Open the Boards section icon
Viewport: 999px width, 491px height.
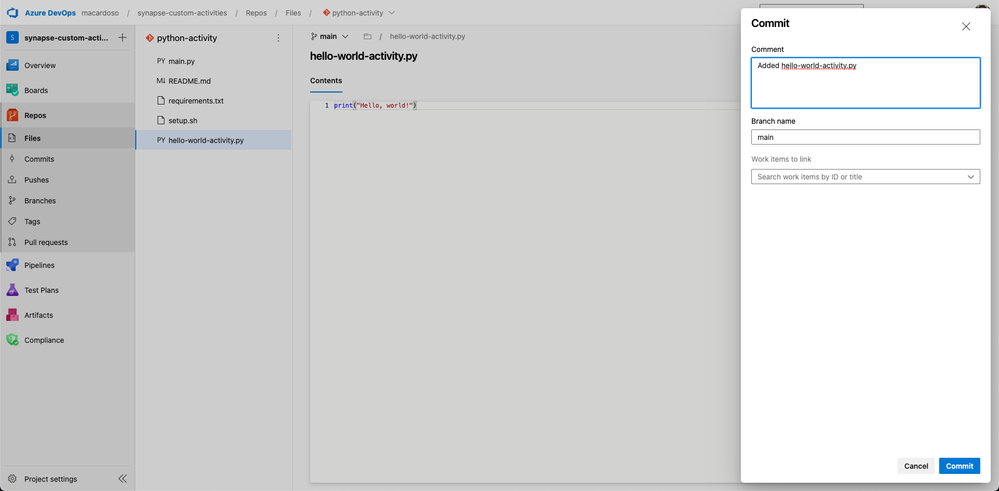pos(11,90)
